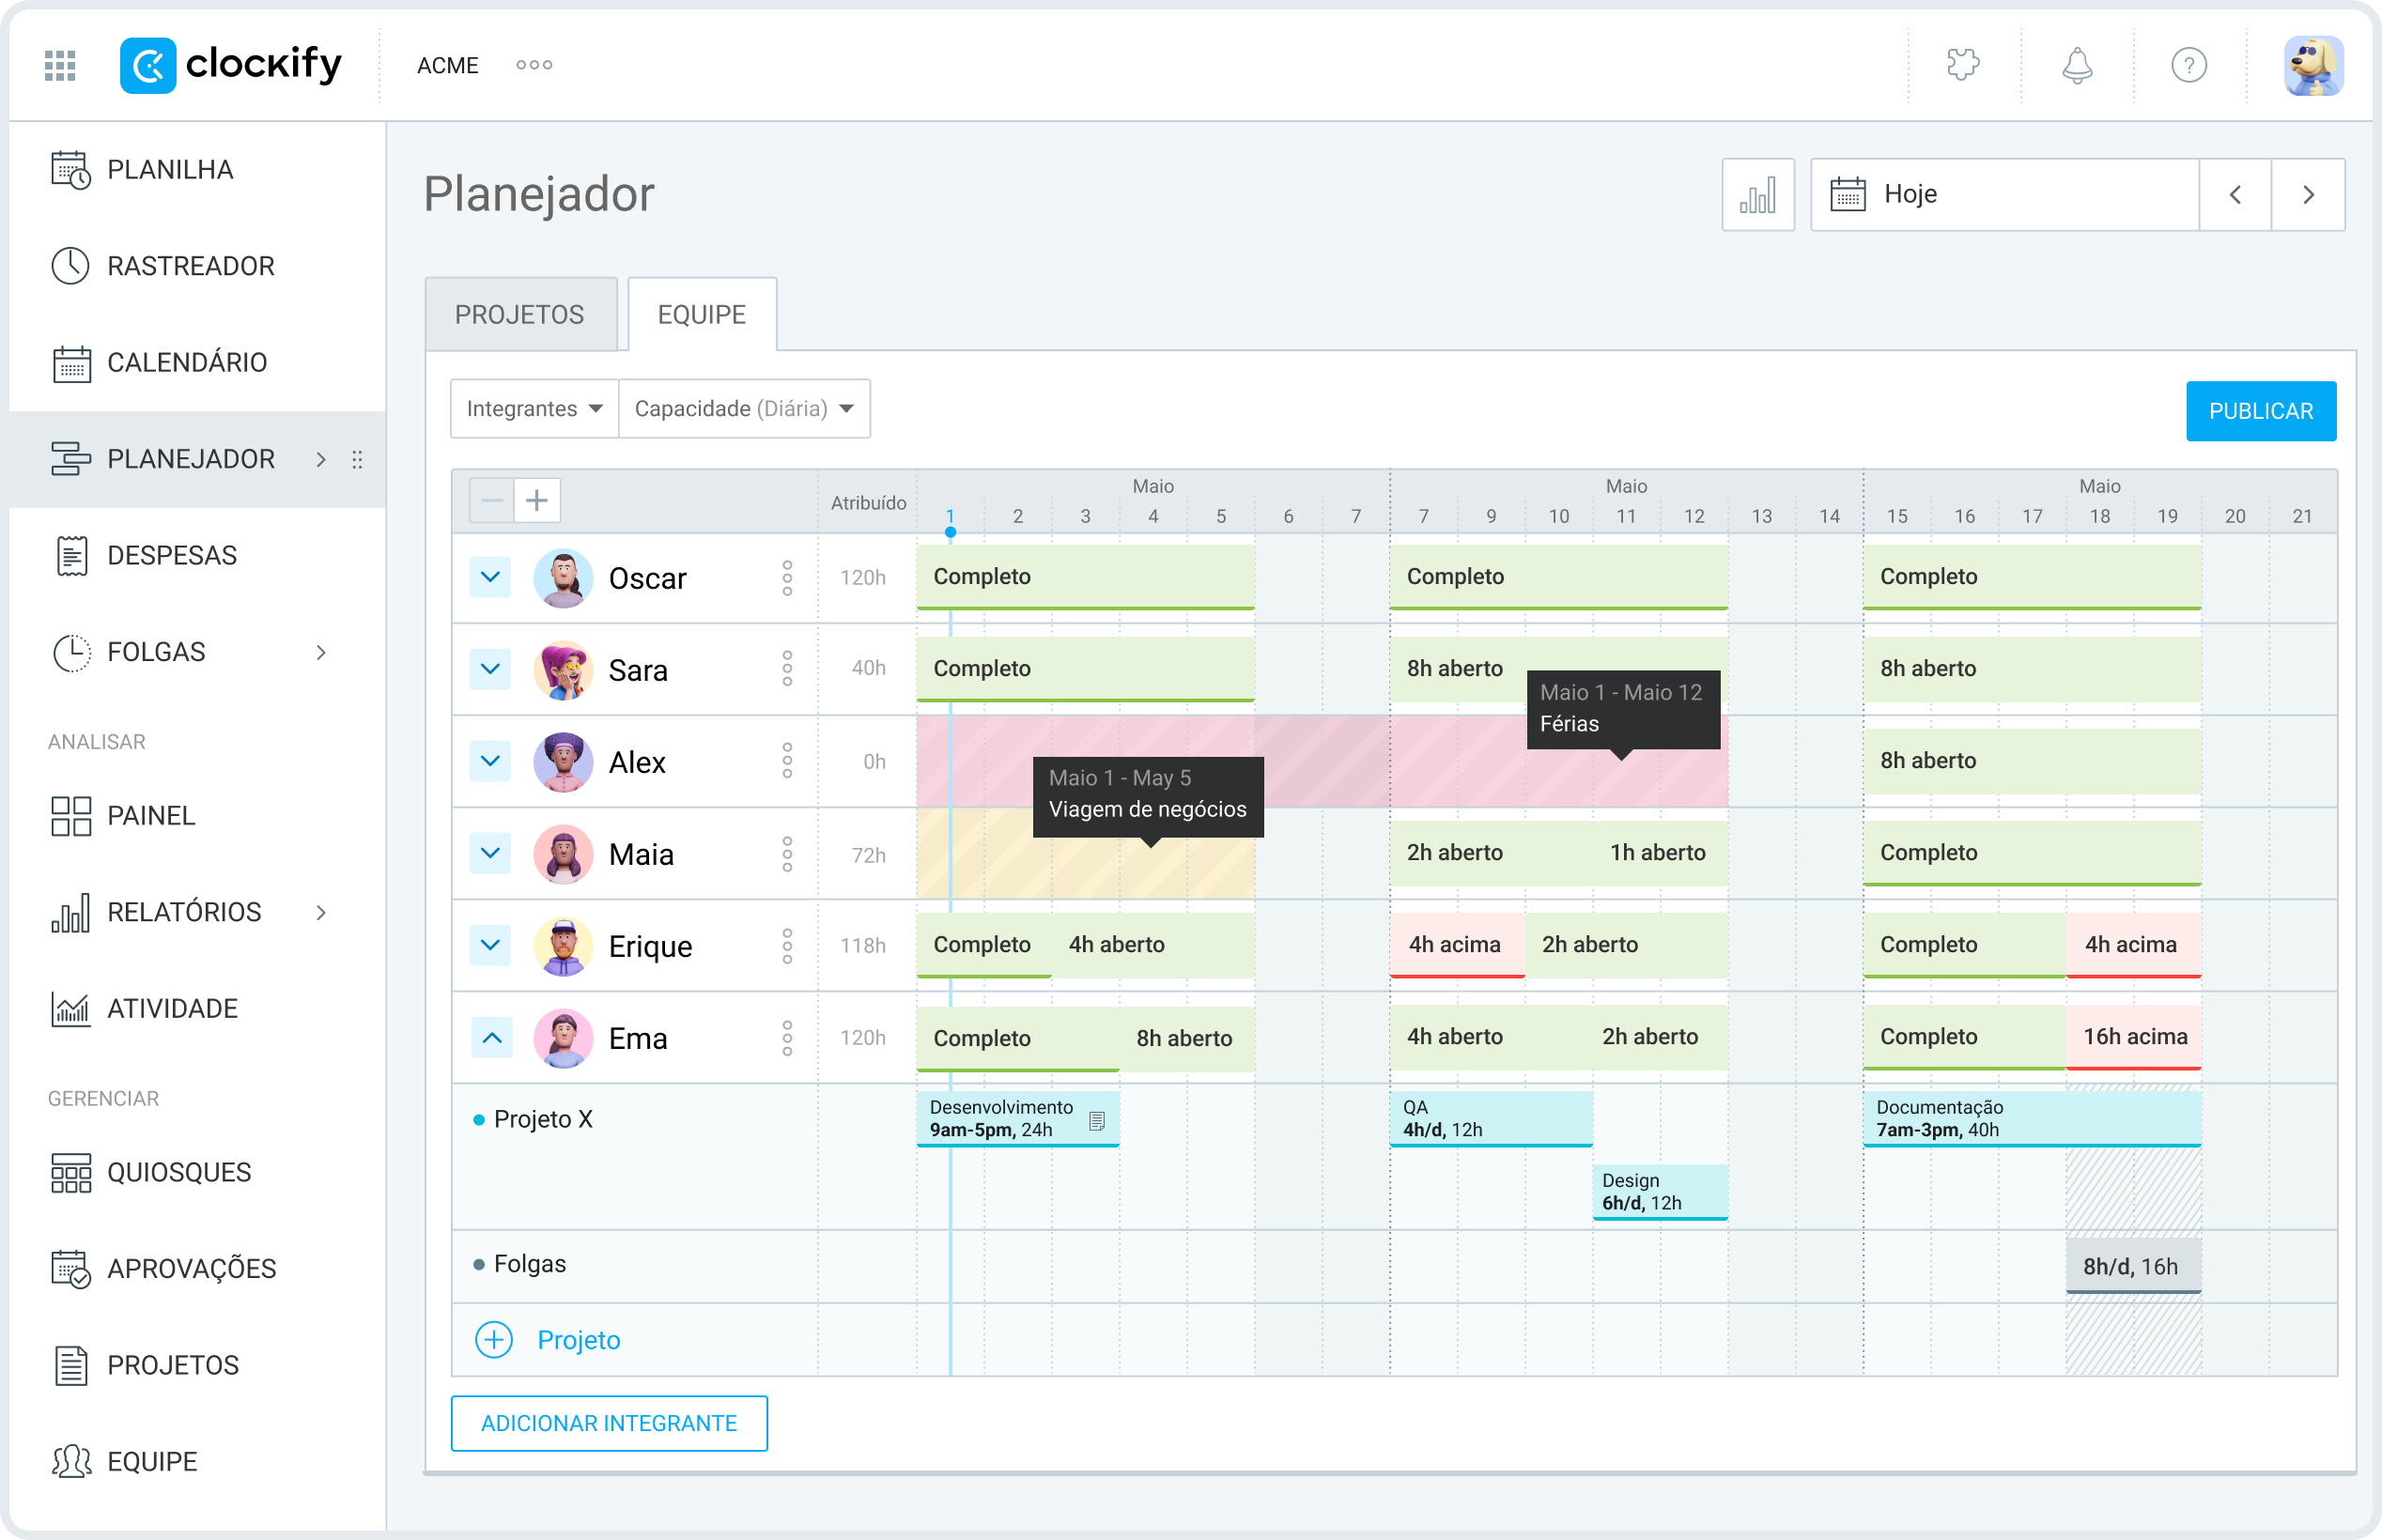The height and width of the screenshot is (1540, 2382).
Task: Open the apps grid launcher
Action: (59, 64)
